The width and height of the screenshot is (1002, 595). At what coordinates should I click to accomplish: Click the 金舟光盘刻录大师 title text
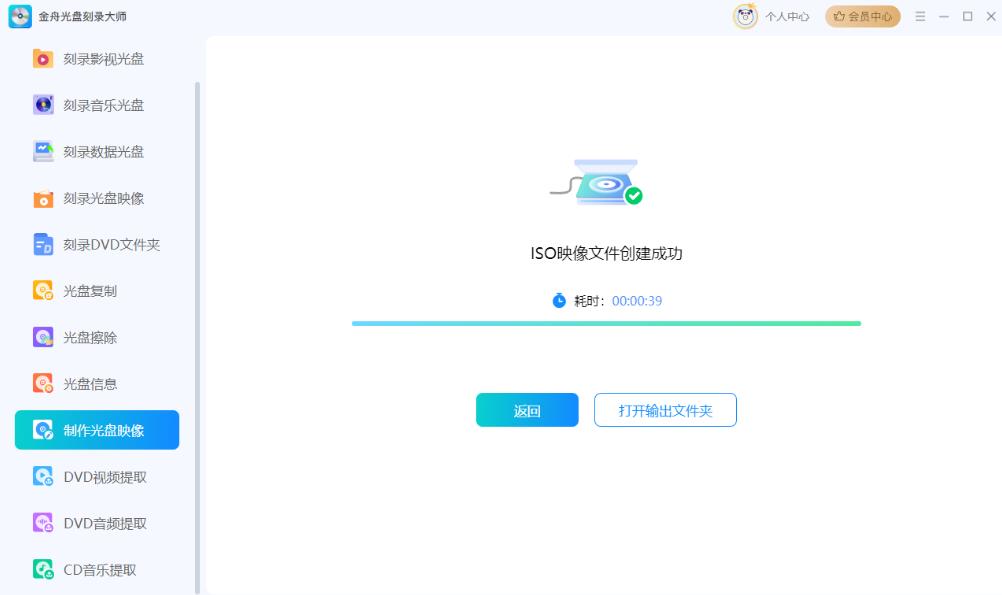tap(82, 17)
